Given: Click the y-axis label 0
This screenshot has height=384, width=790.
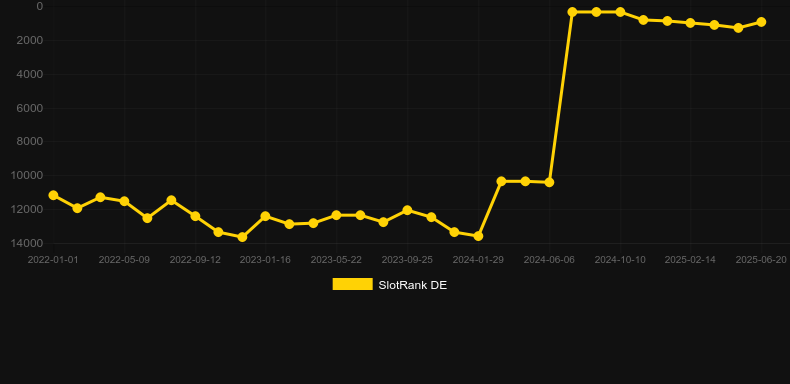Looking at the screenshot, I should (x=40, y=6).
